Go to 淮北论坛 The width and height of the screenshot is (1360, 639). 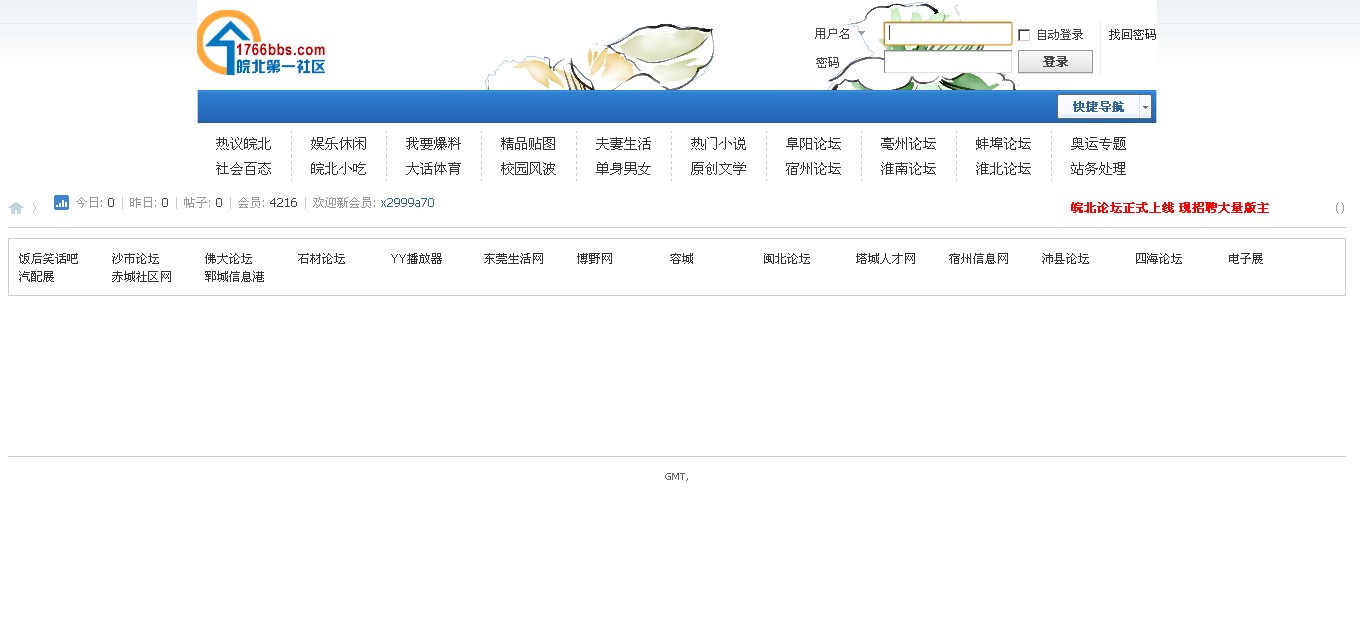point(1003,169)
